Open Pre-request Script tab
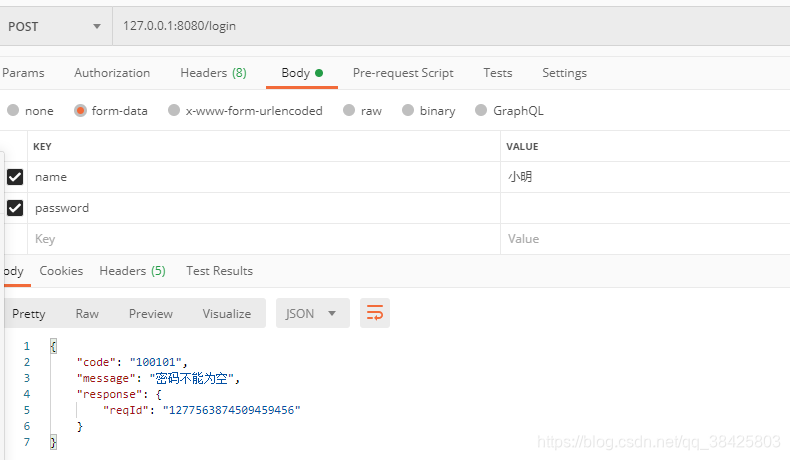The height and width of the screenshot is (460, 790). coord(403,73)
